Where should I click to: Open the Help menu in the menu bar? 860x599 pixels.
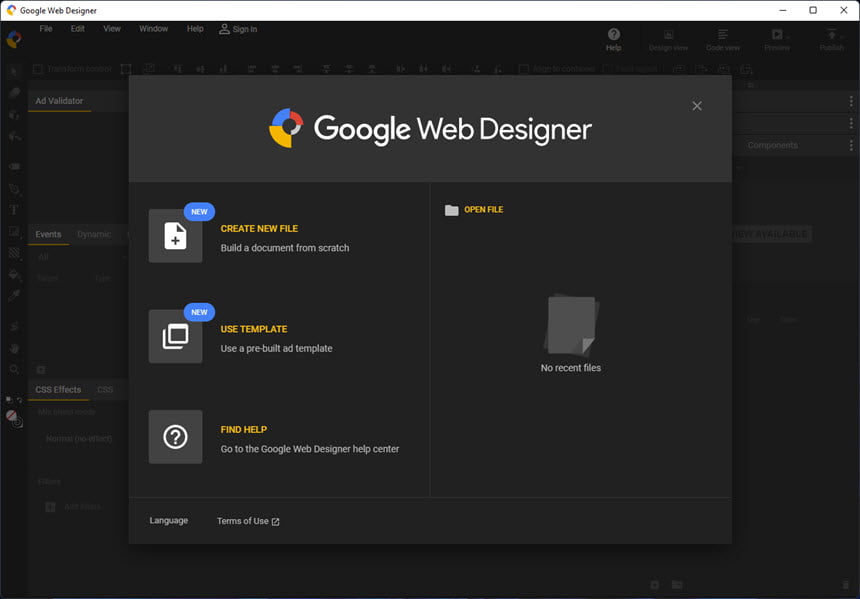(195, 29)
